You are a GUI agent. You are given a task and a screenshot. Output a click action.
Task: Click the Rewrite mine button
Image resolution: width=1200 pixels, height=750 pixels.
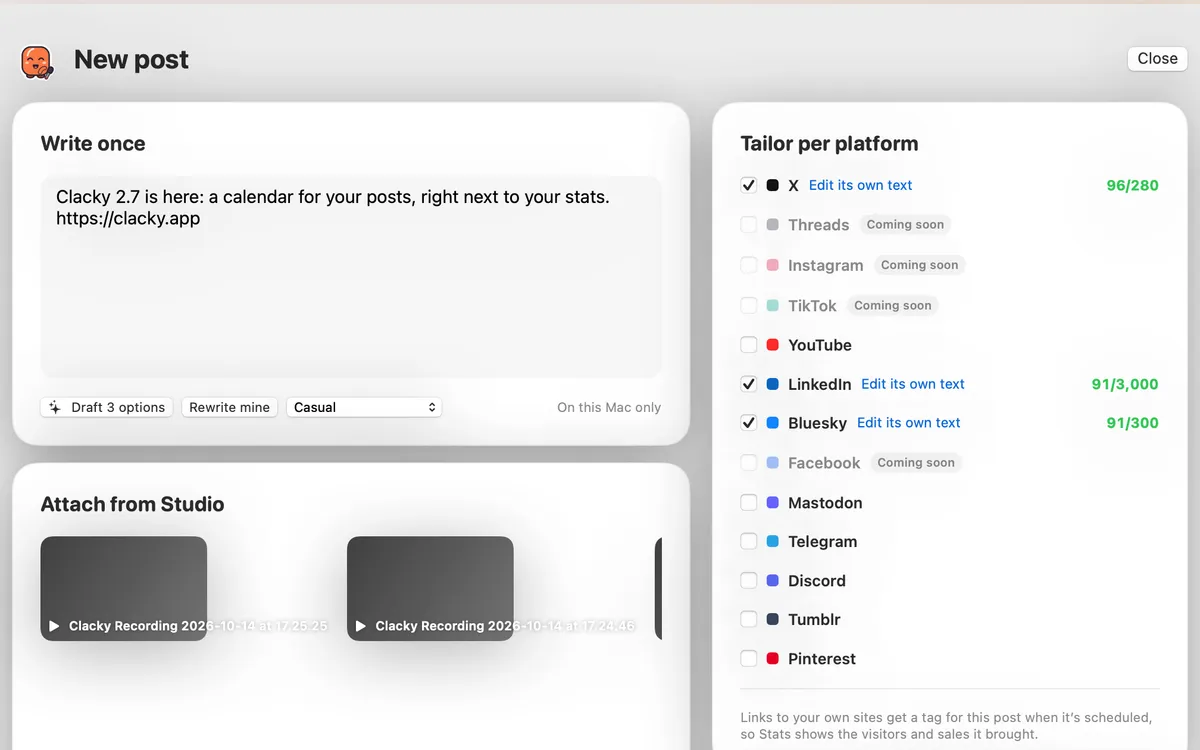(230, 407)
